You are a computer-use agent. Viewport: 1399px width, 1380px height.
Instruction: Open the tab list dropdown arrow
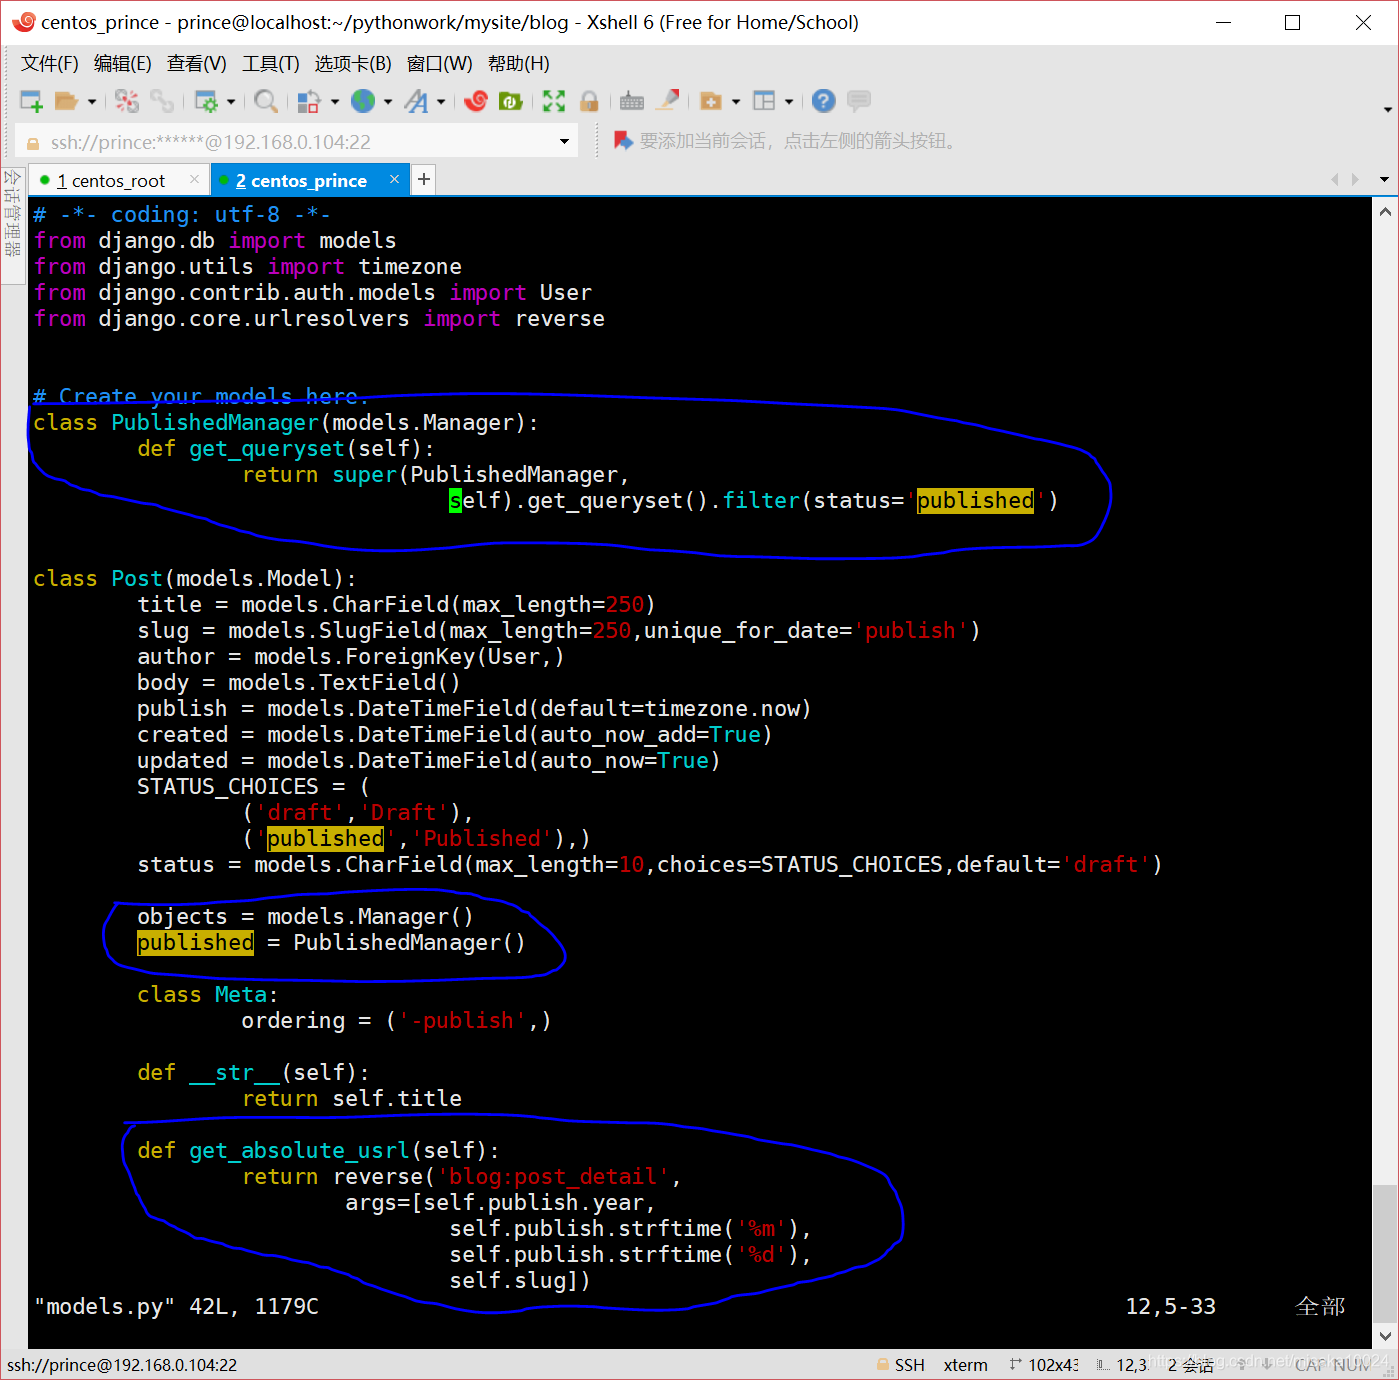point(1384,180)
